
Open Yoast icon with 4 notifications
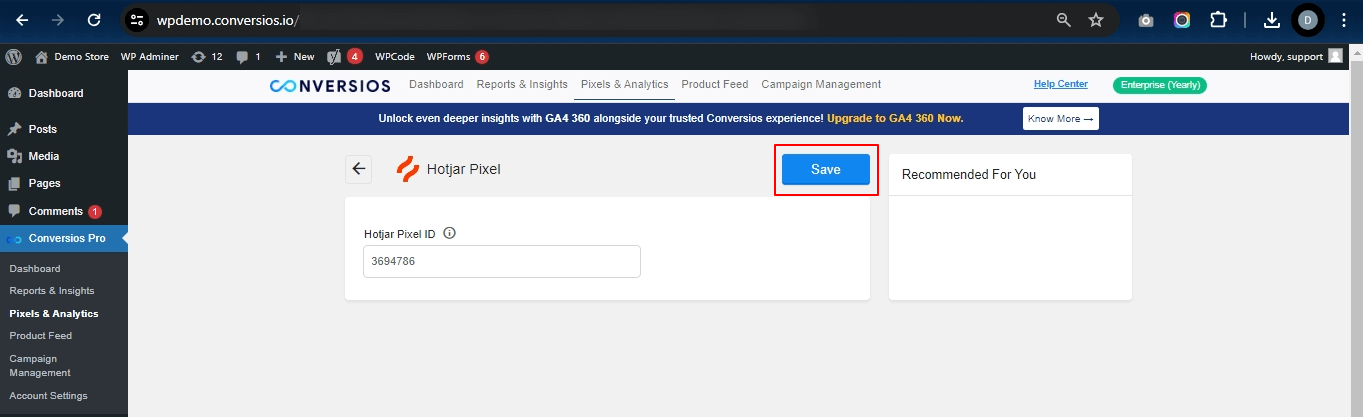[x=345, y=57]
